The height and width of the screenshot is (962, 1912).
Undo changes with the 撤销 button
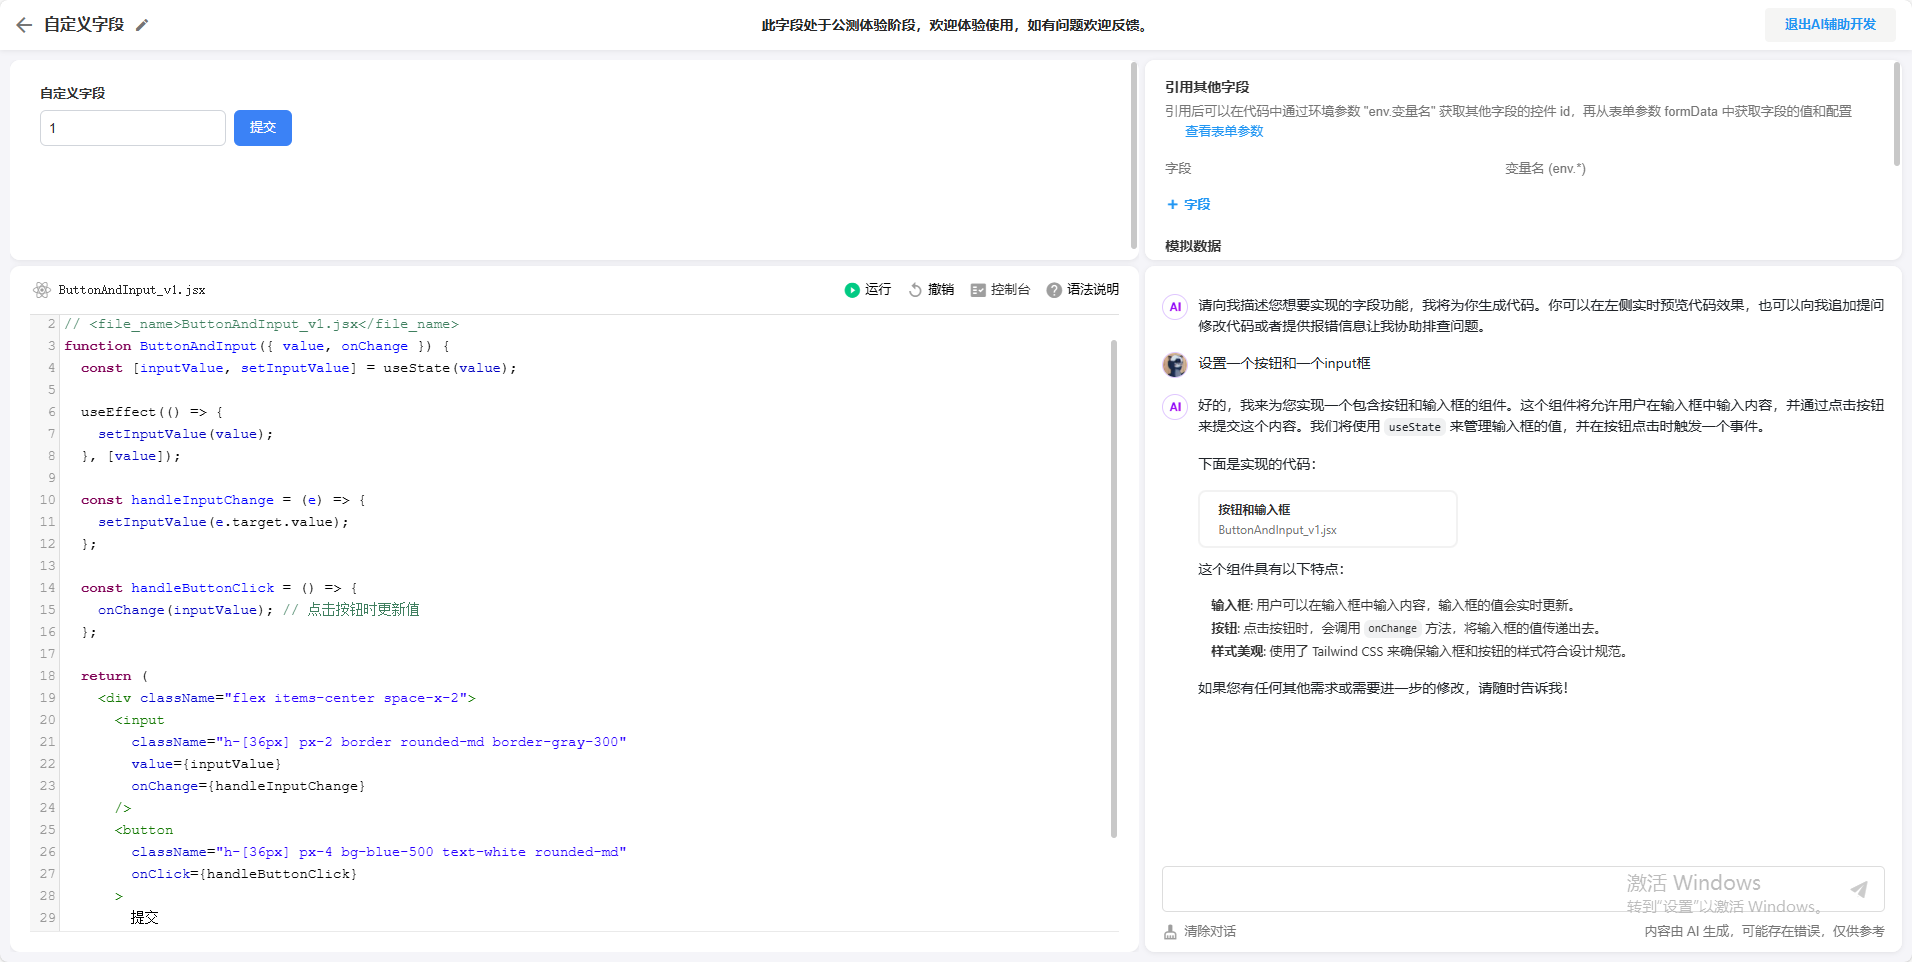click(x=931, y=290)
